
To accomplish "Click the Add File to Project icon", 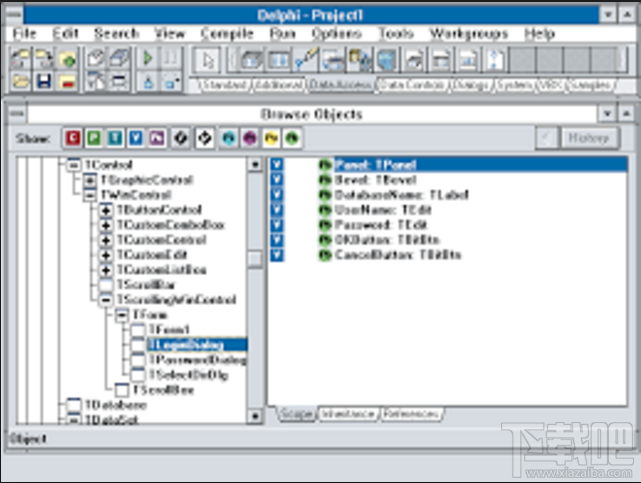I will tap(67, 60).
